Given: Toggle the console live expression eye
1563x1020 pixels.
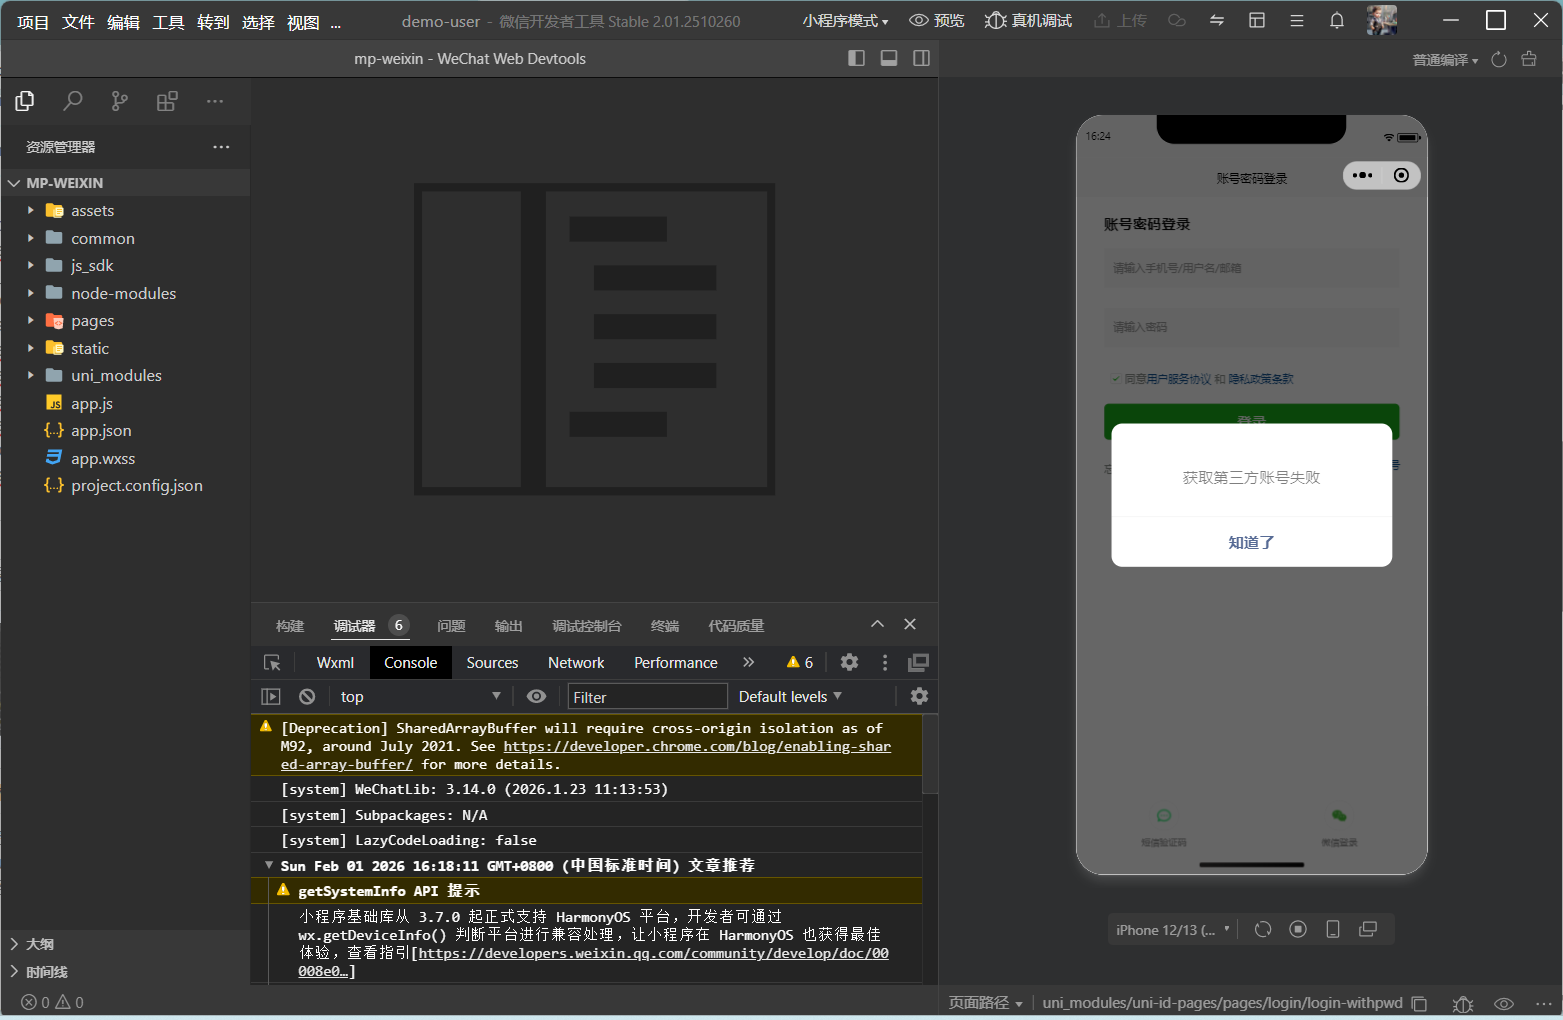Looking at the screenshot, I should coord(537,697).
